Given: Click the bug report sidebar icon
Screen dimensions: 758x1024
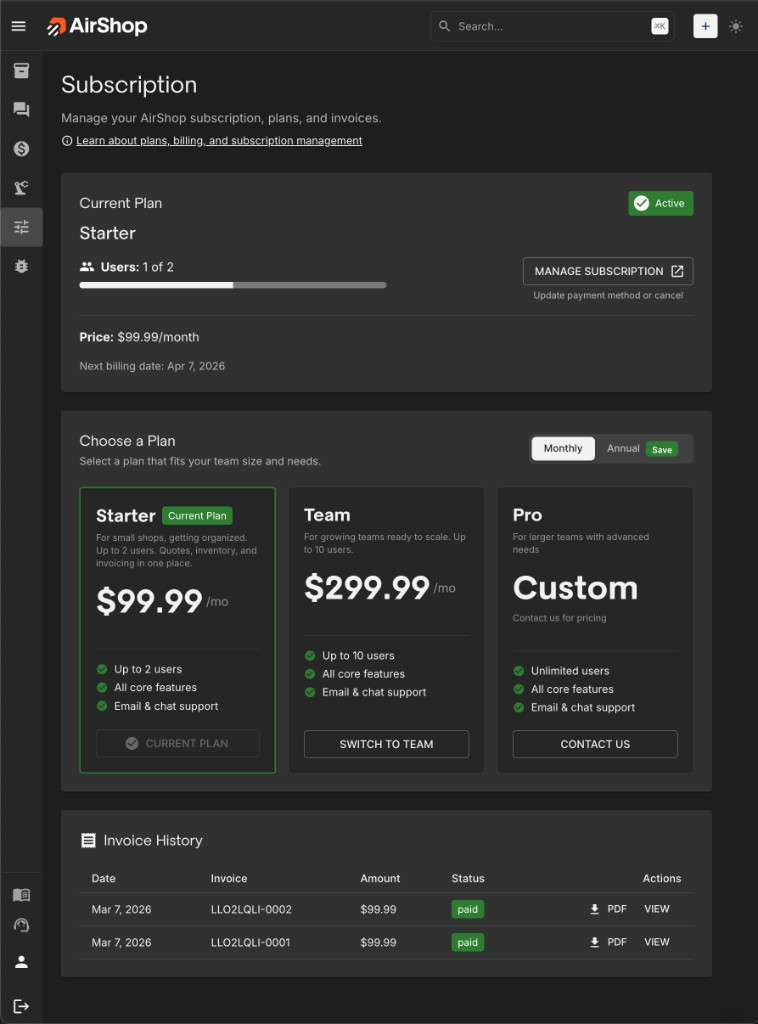Looking at the screenshot, I should pos(21,266).
